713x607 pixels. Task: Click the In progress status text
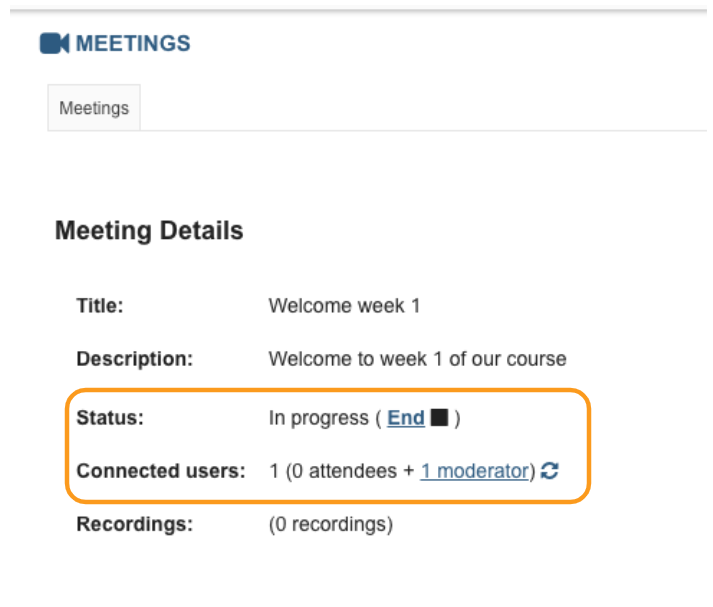tap(319, 418)
